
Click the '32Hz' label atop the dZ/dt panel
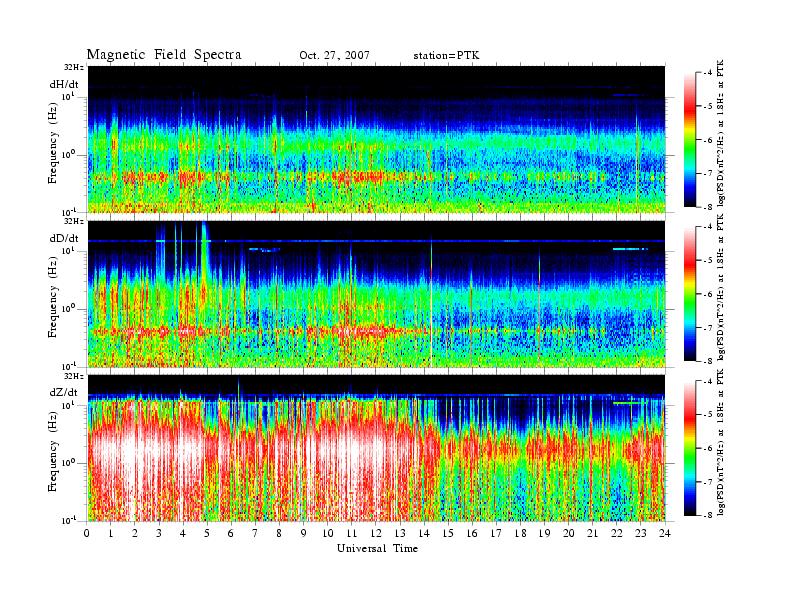point(74,376)
